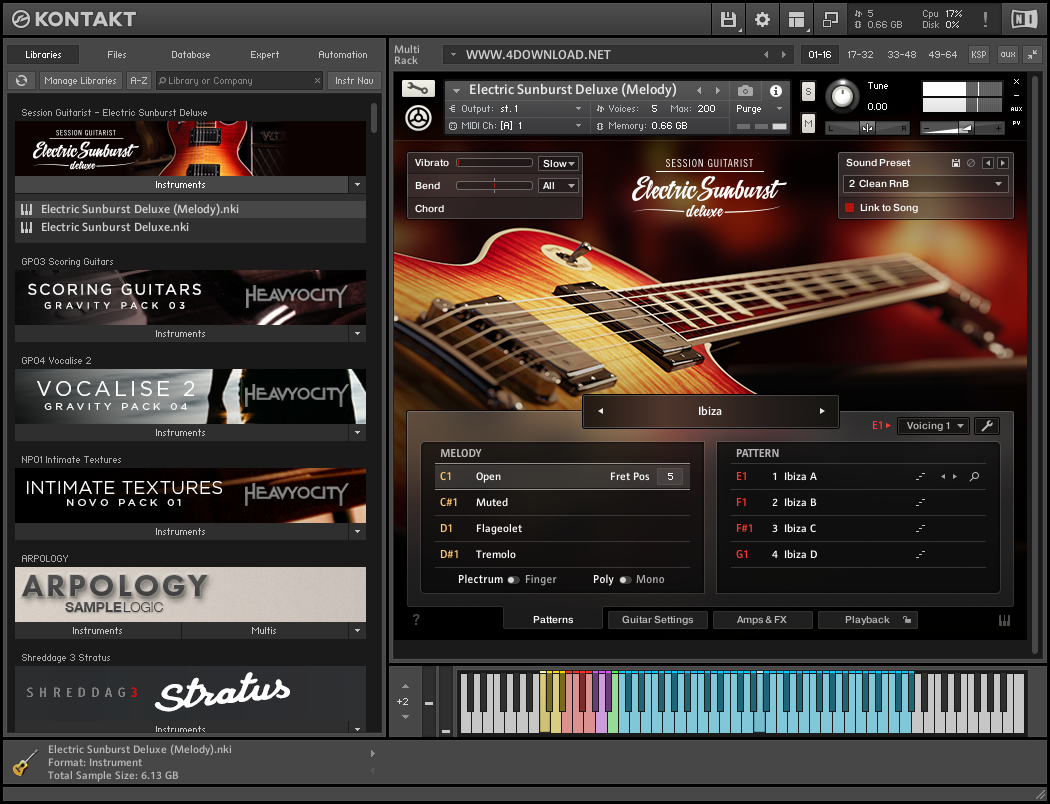The height and width of the screenshot is (804, 1050).
Task: Open the MIDI Ch dropdown
Action: 516,126
